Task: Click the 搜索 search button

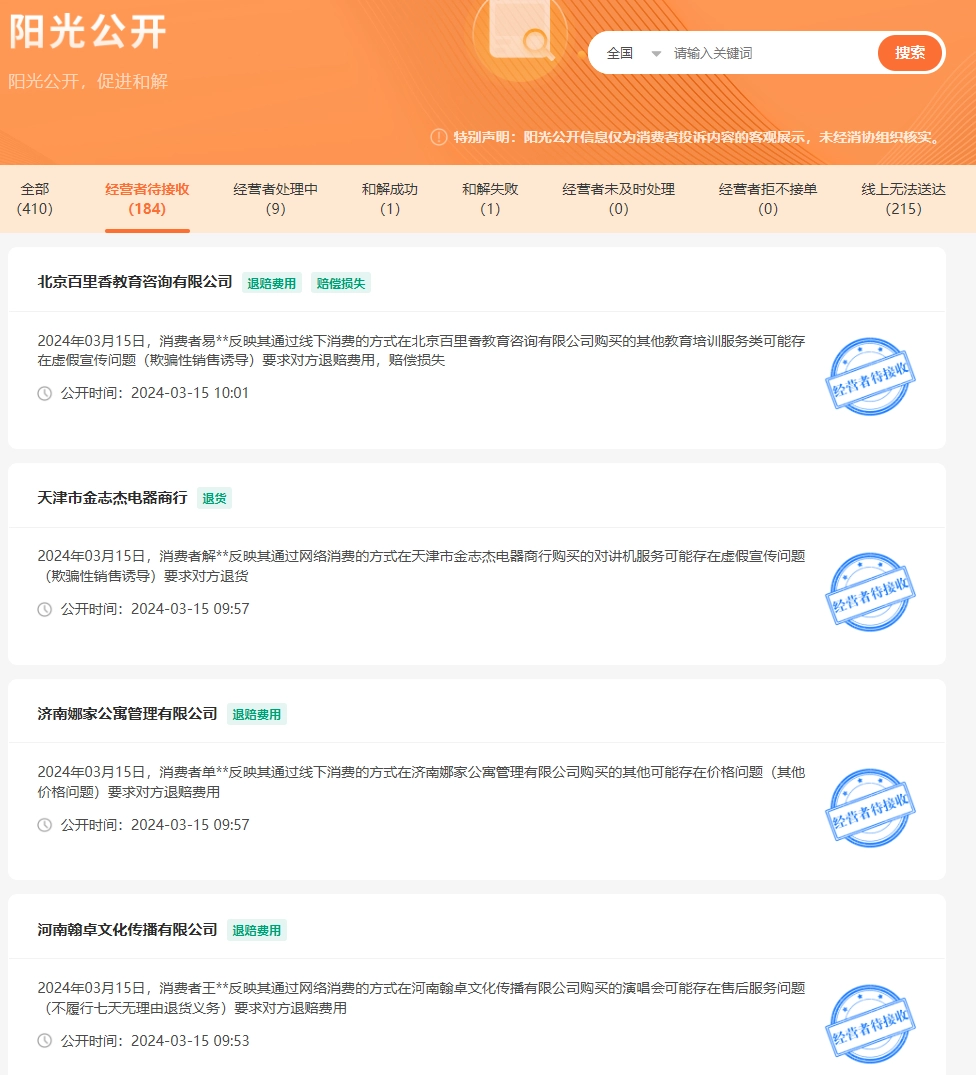Action: (x=909, y=53)
